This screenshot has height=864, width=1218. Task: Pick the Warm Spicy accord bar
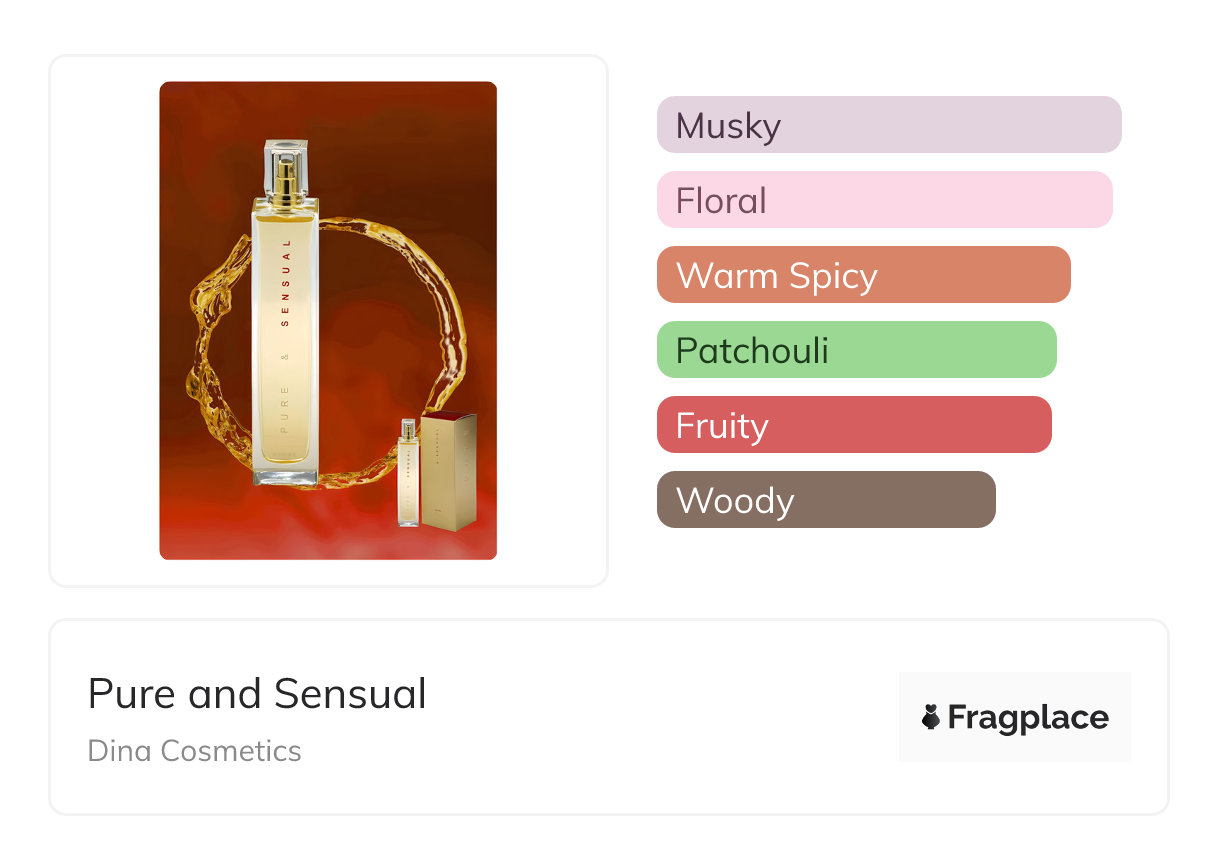pyautogui.click(x=864, y=275)
